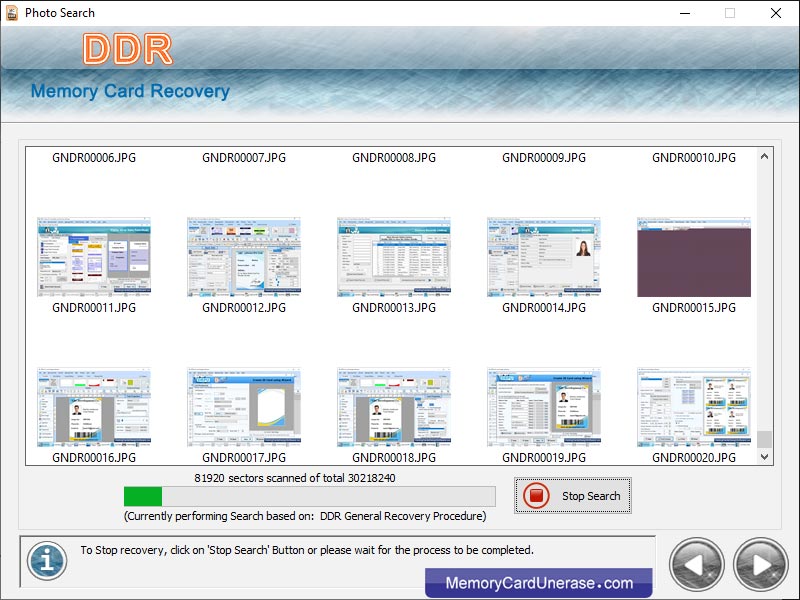
Task: Click the DDR General Recovery Procedure text
Action: pos(403,516)
